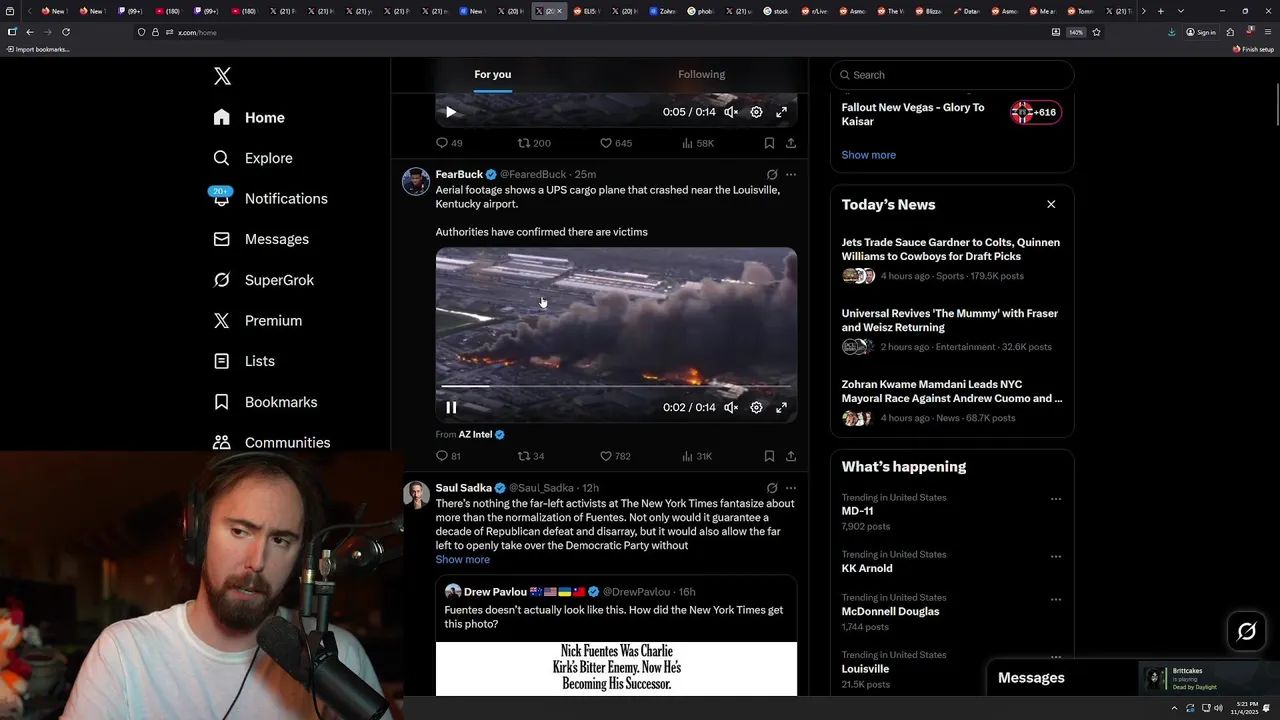Open more options for Louisville trend

(1055, 657)
